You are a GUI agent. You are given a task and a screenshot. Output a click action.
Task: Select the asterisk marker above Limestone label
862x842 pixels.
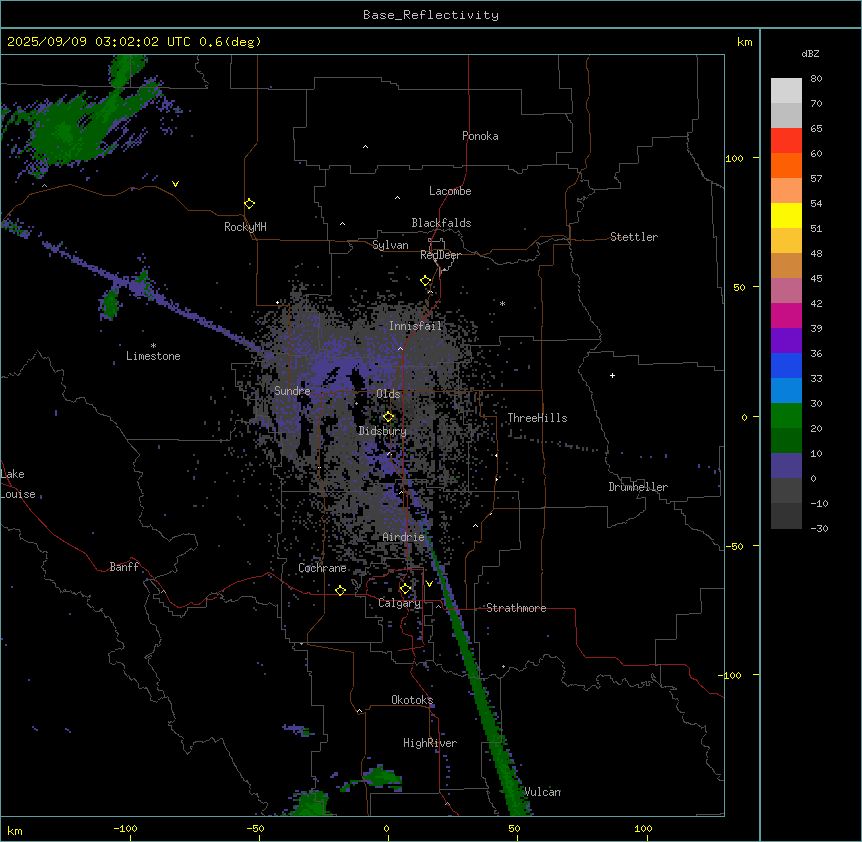[x=153, y=346]
